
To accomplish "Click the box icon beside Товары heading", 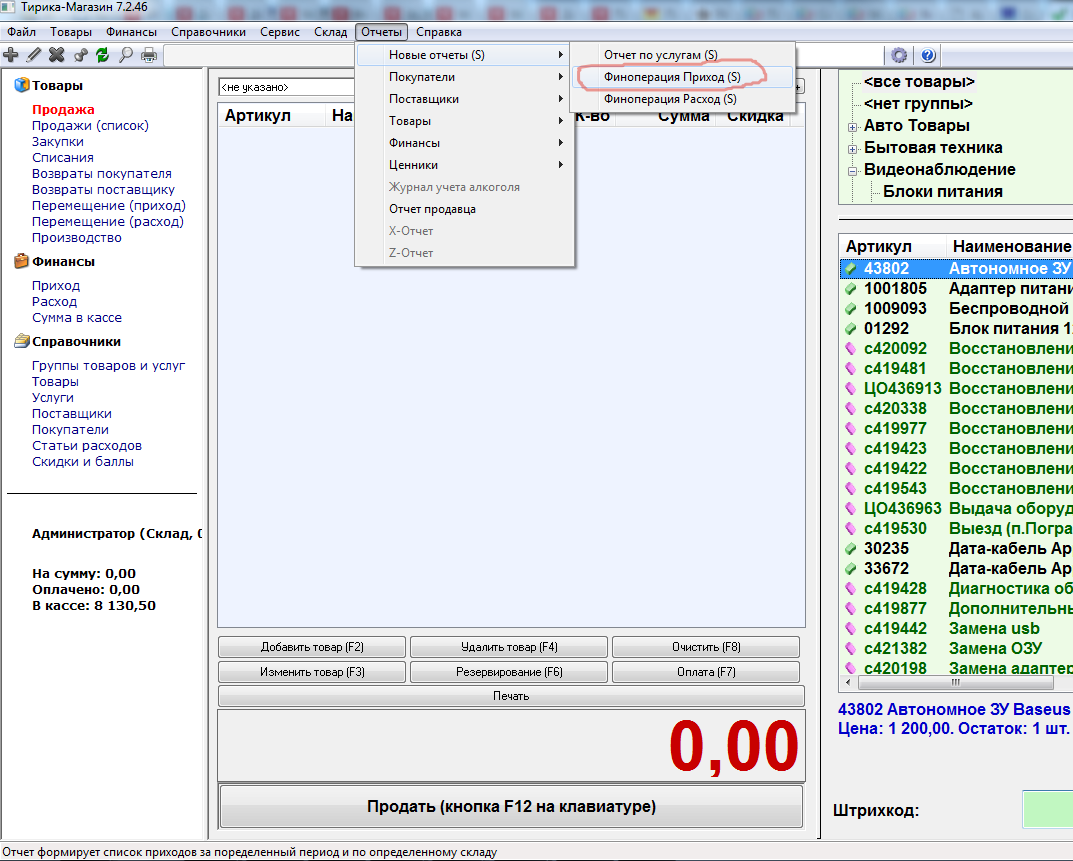I will (x=22, y=85).
